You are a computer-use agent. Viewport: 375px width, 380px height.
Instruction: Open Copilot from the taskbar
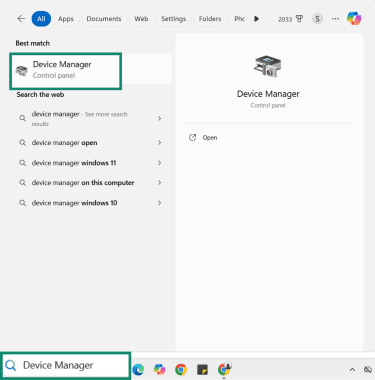159,369
